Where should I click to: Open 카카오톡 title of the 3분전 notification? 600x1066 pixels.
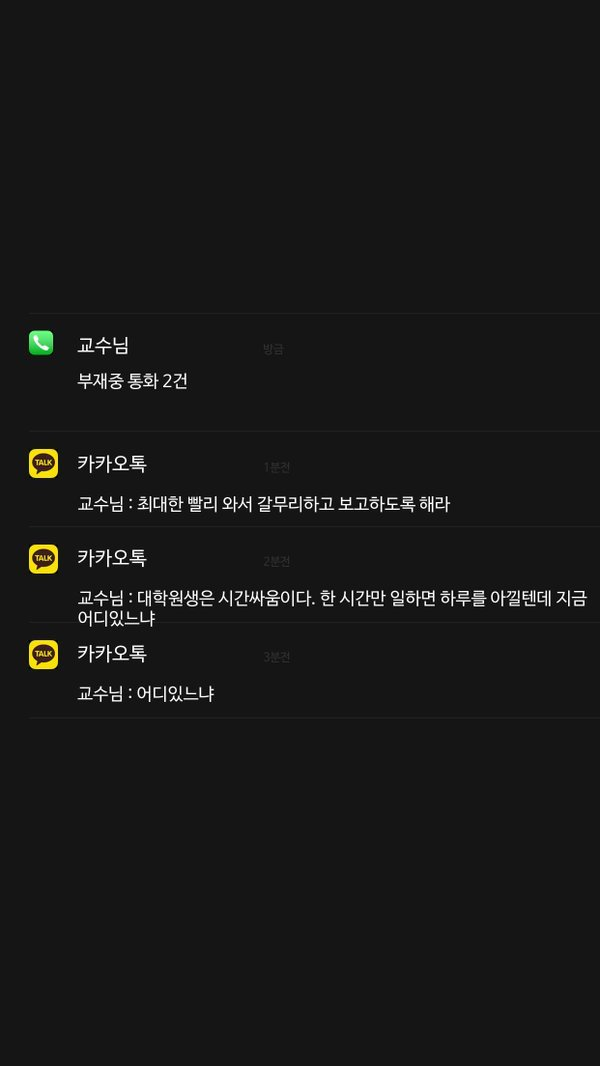(111, 654)
